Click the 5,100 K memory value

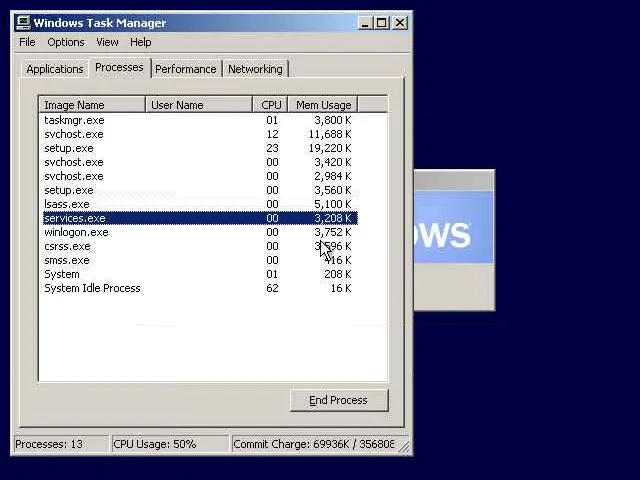click(333, 204)
